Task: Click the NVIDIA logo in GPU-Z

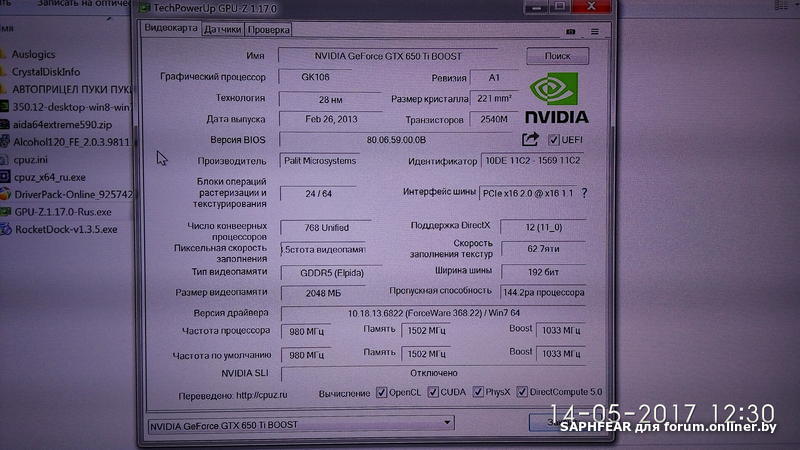Action: 557,97
